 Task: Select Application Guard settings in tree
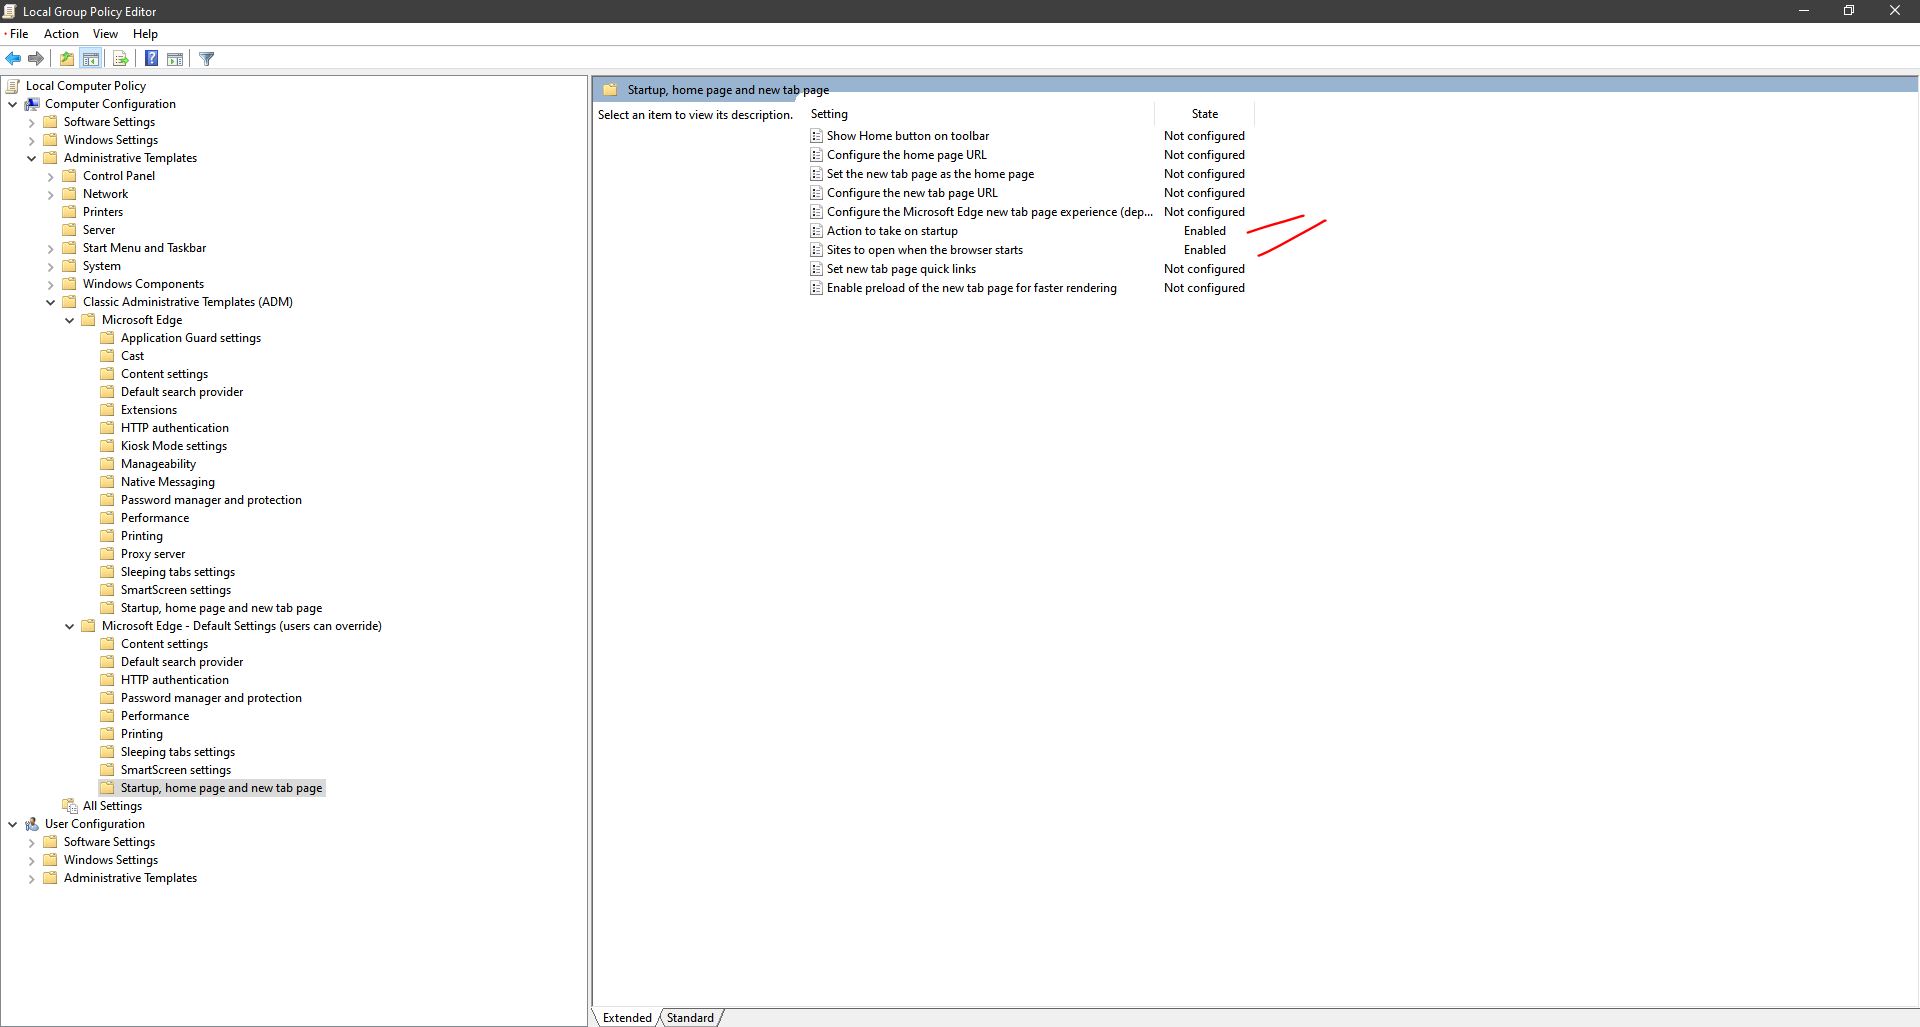[191, 338]
